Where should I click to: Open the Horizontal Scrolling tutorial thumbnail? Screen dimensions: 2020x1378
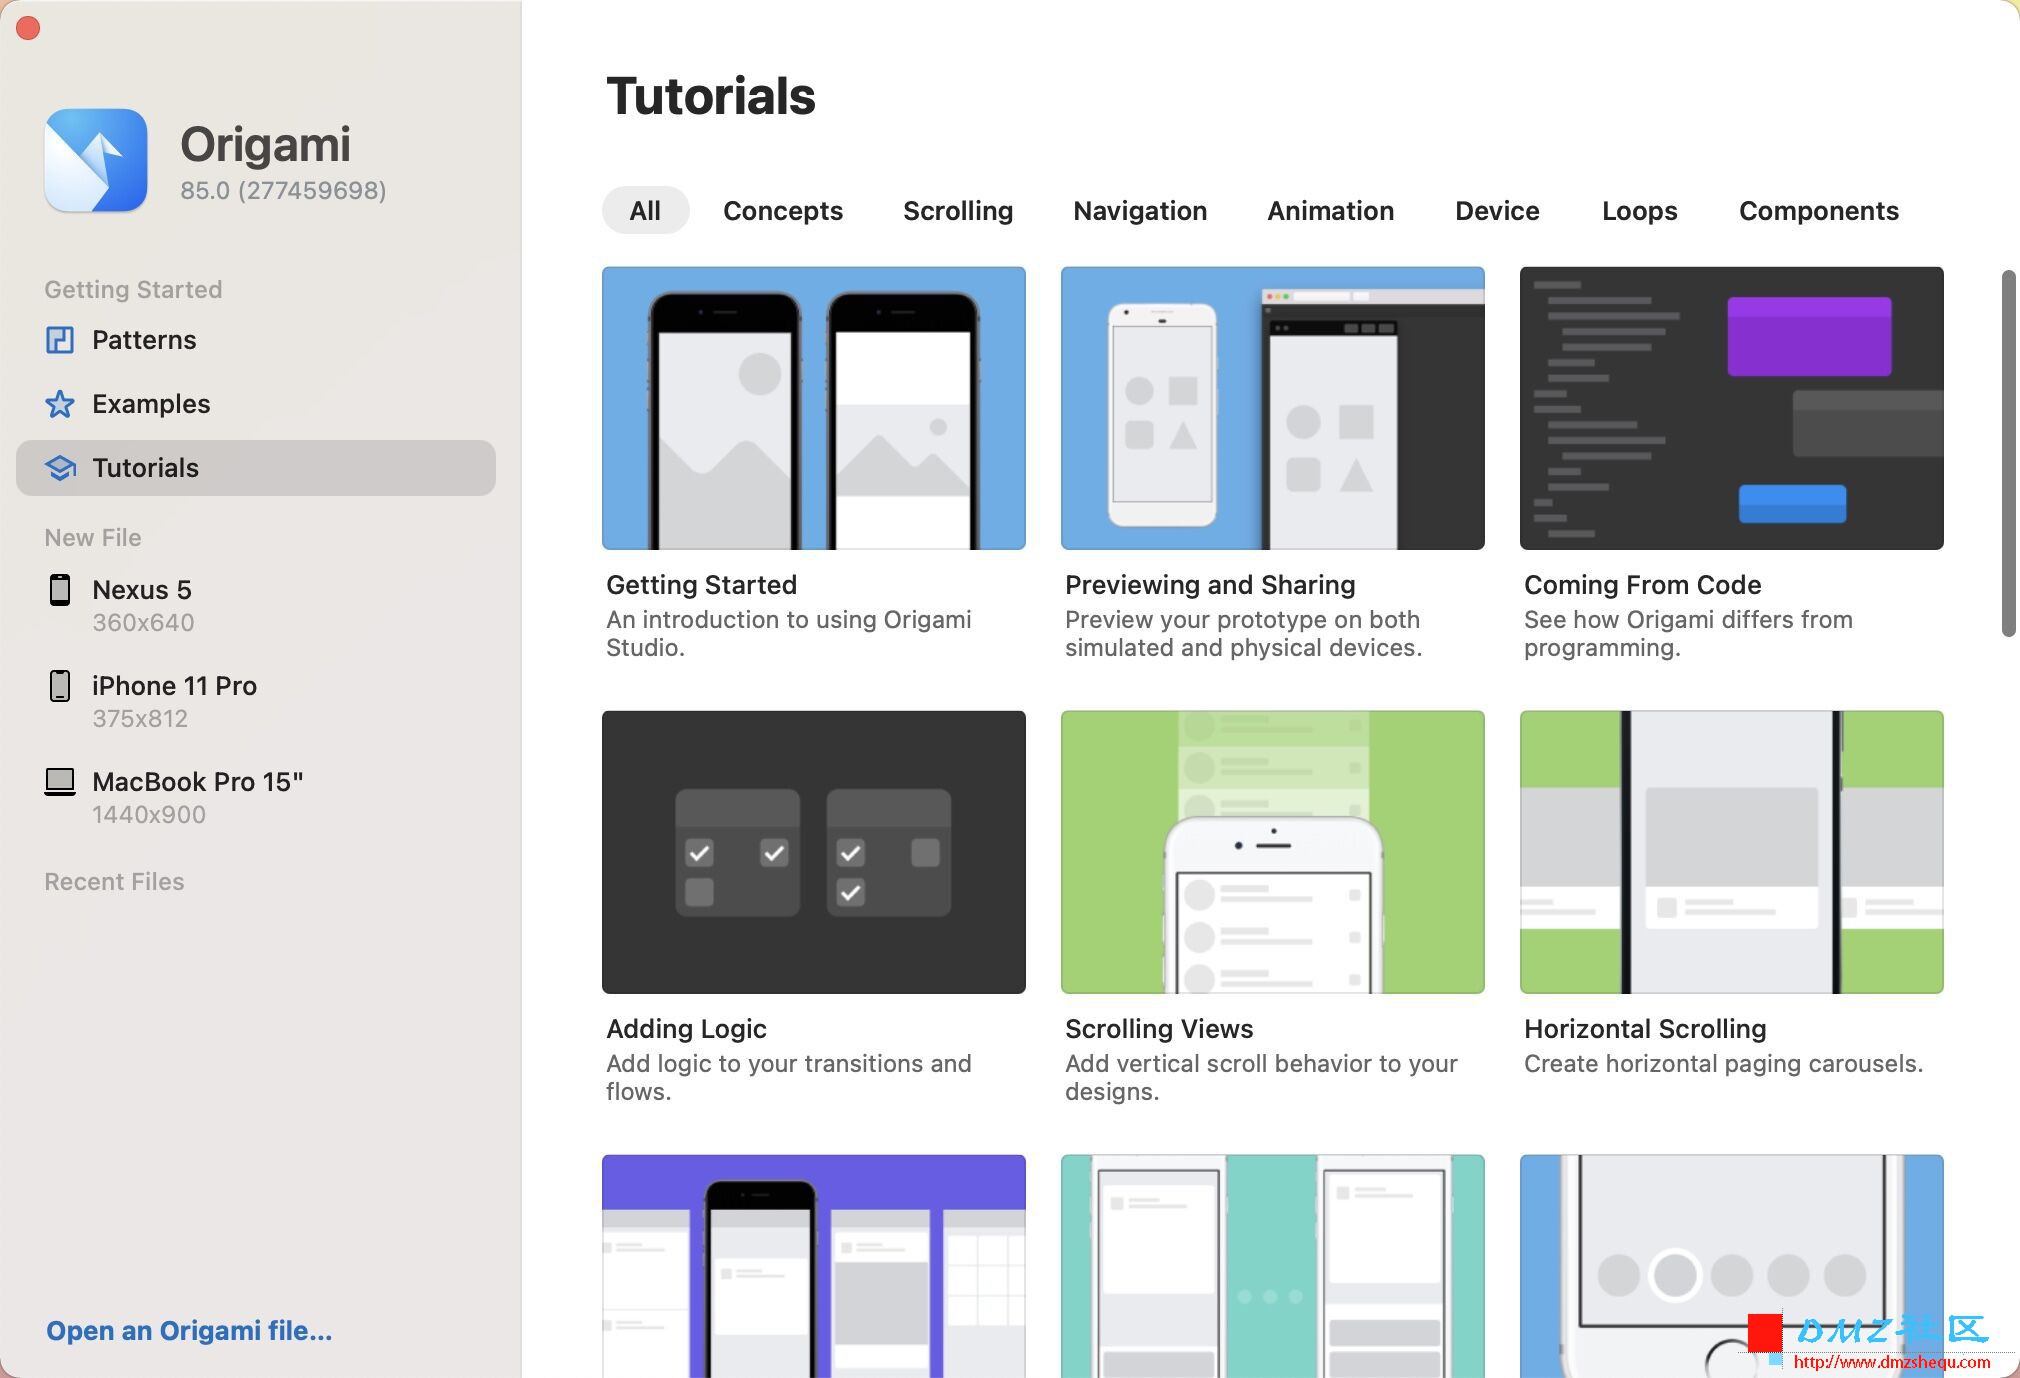1732,852
